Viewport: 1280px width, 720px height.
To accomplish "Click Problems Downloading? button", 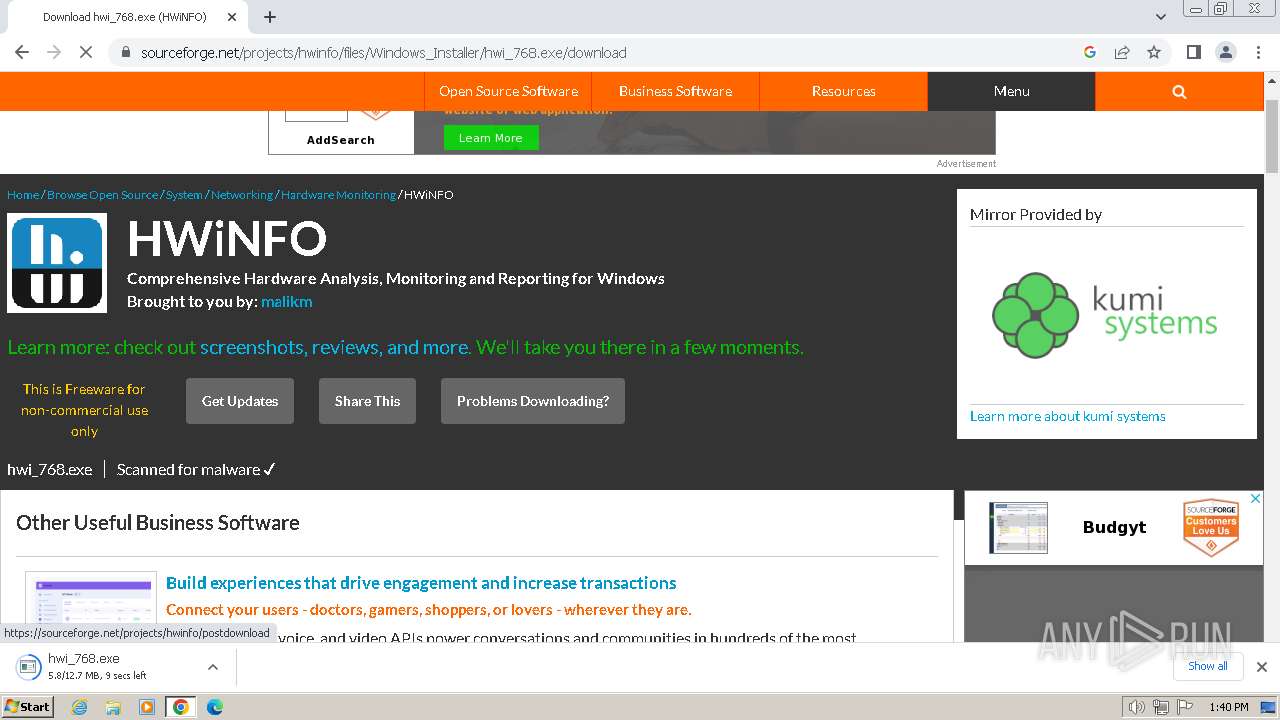I will tap(533, 401).
